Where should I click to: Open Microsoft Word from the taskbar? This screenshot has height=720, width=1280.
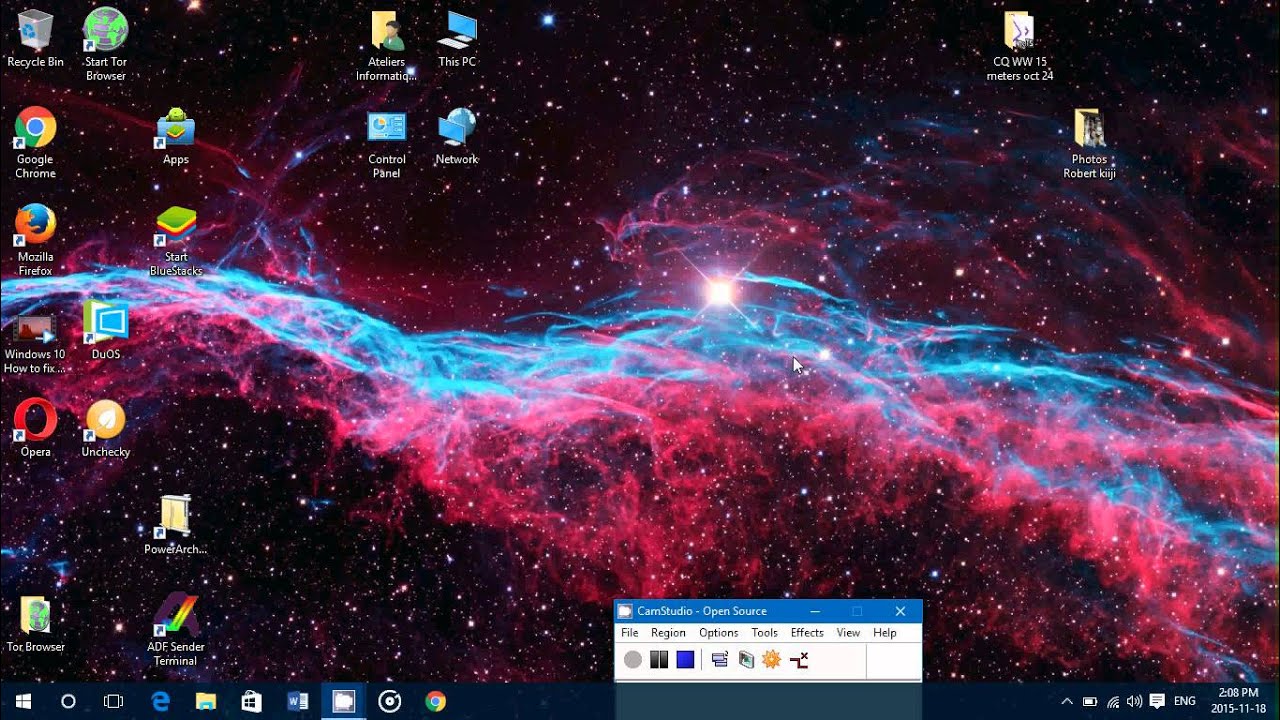tap(297, 701)
